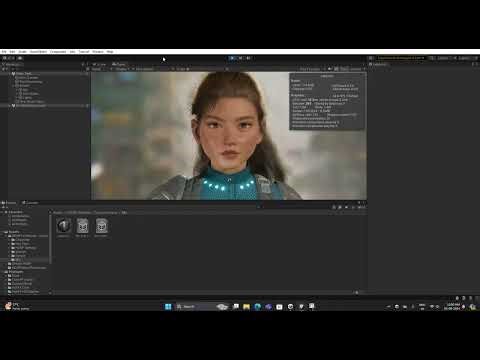
Task: Collapse the first scene in the Hierarchy
Action: pyautogui.click(x=10, y=74)
